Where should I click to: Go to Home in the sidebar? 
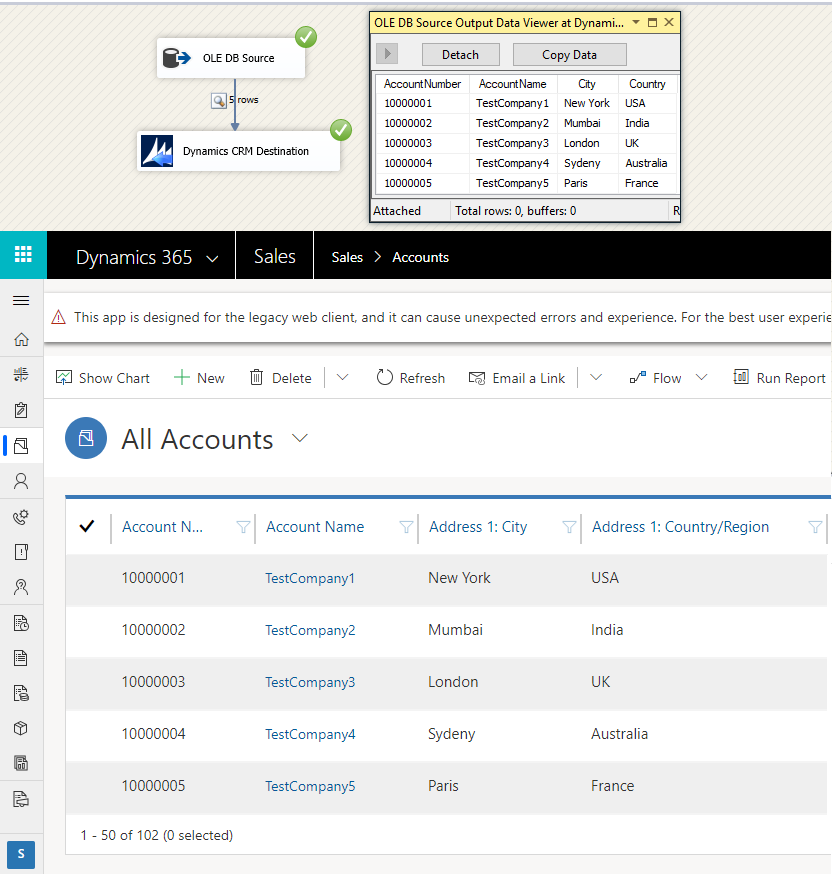(21, 339)
